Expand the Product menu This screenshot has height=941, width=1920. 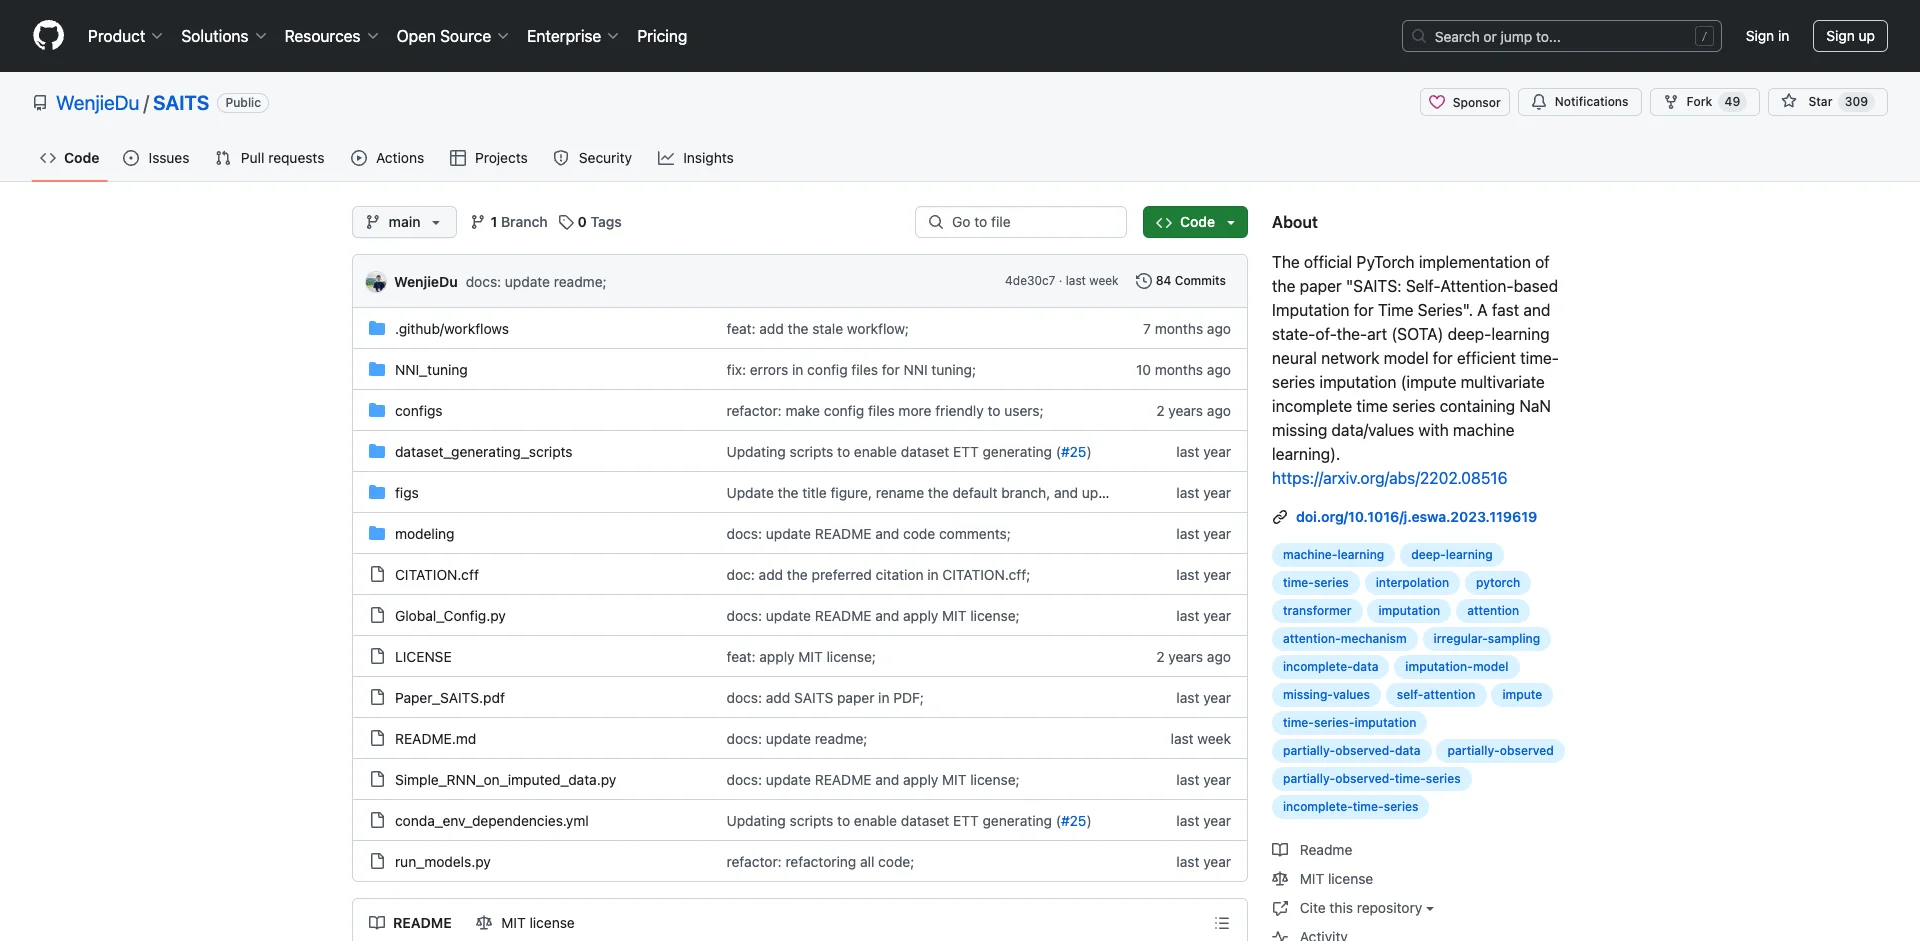click(125, 36)
